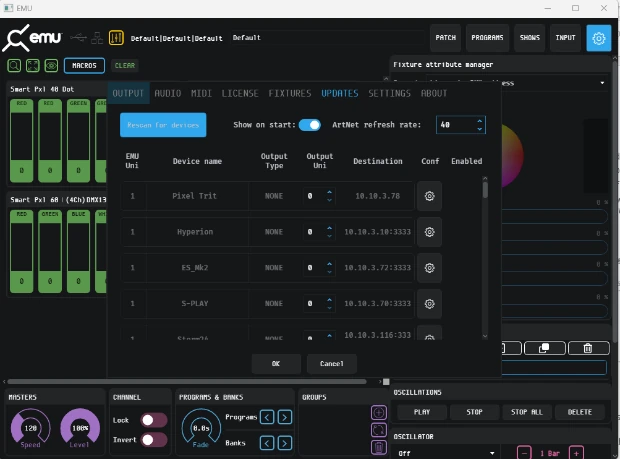Toggle the green eye view icon
The height and width of the screenshot is (459, 620).
(51, 66)
